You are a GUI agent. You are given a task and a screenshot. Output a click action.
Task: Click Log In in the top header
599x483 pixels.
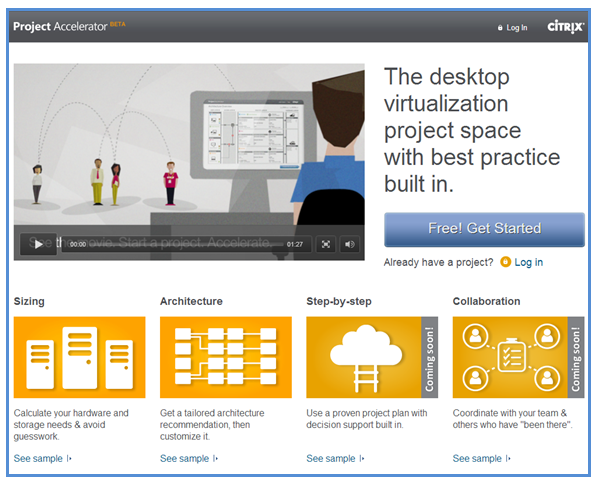(x=516, y=28)
